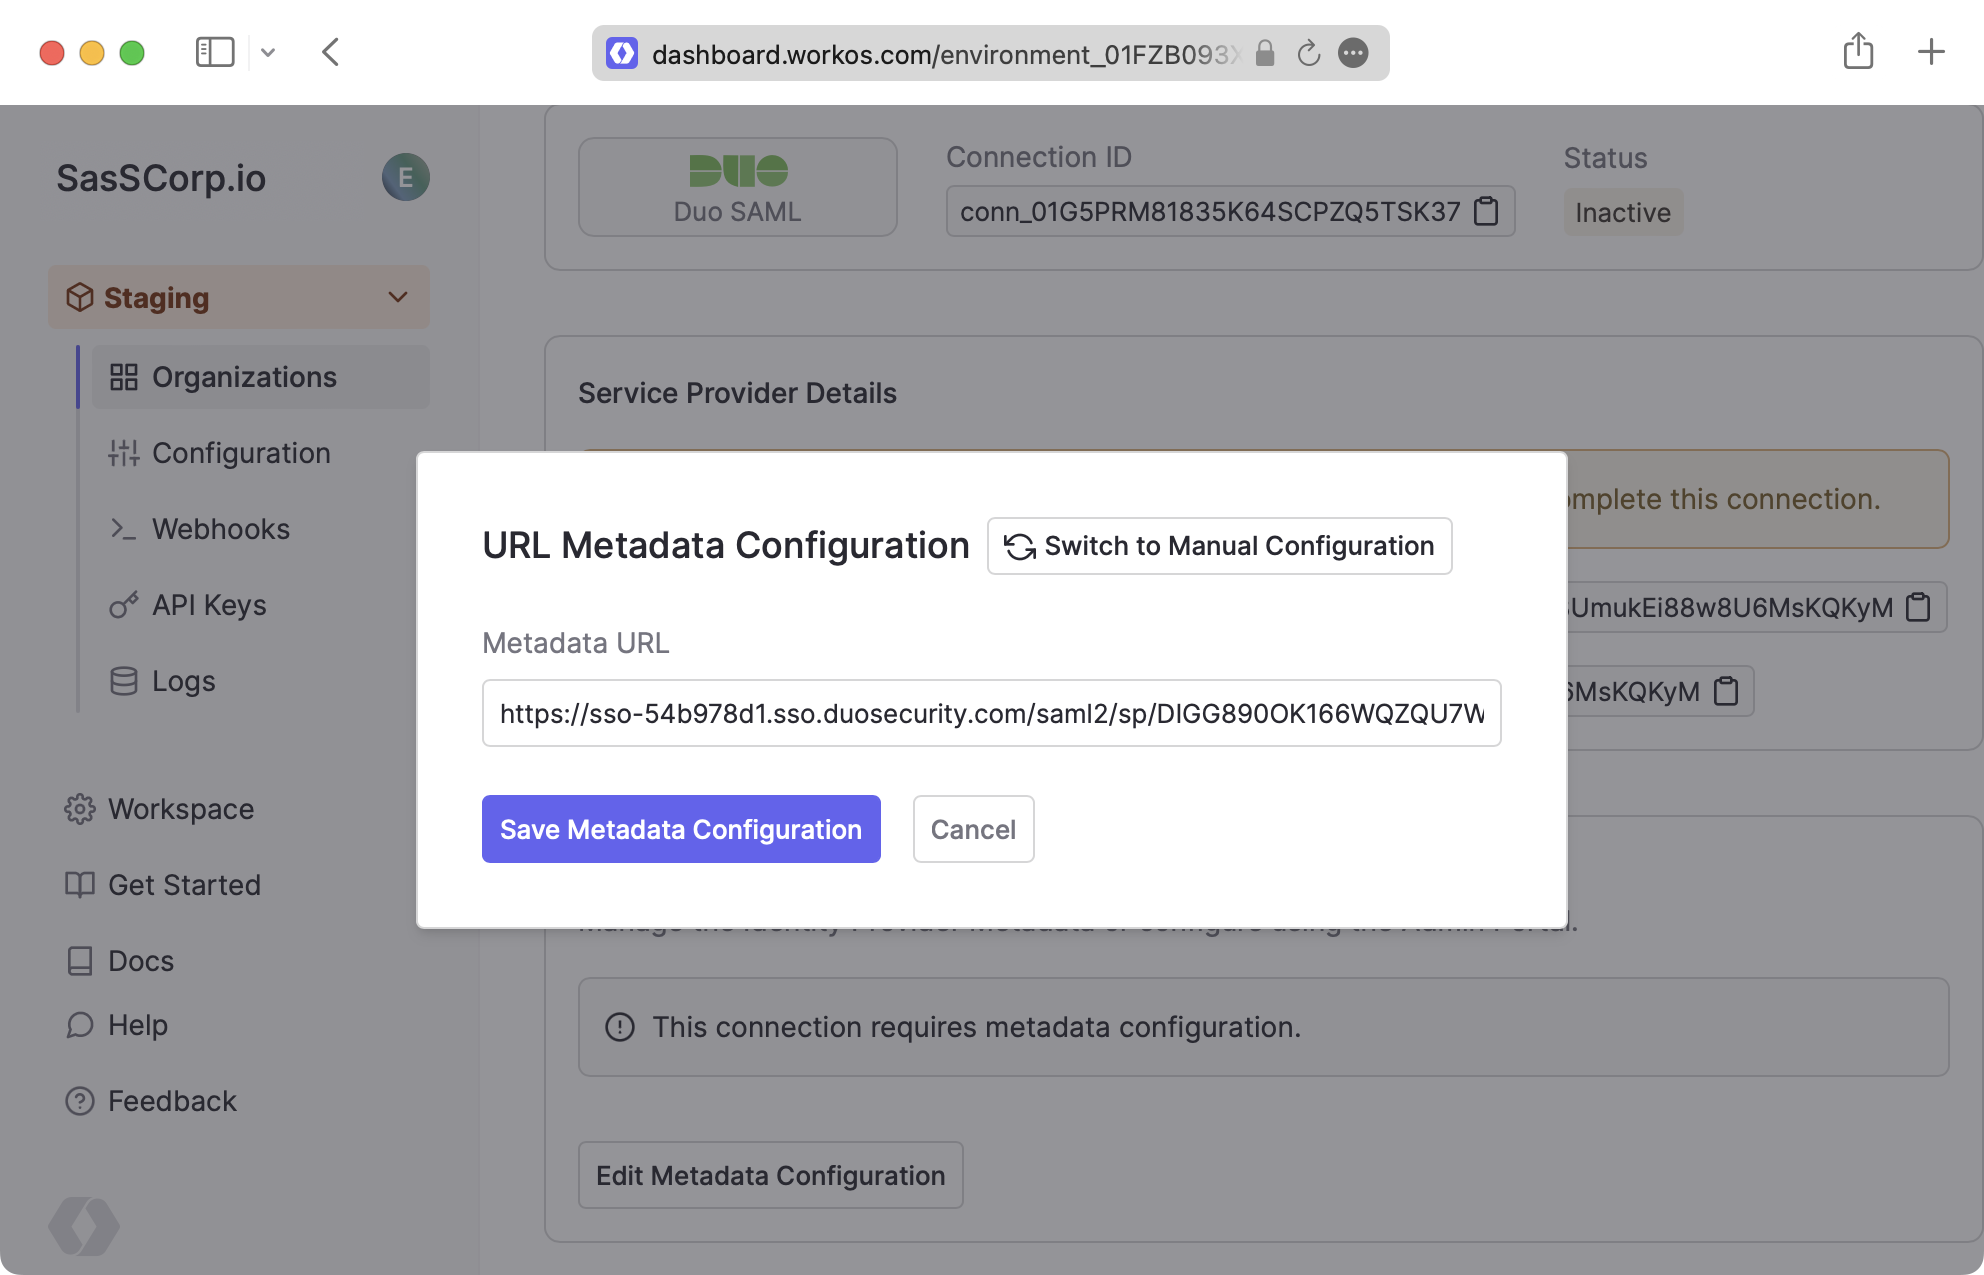Viewport: 1984px width, 1275px height.
Task: Click the Safari sidebar toggle icon
Action: [214, 52]
